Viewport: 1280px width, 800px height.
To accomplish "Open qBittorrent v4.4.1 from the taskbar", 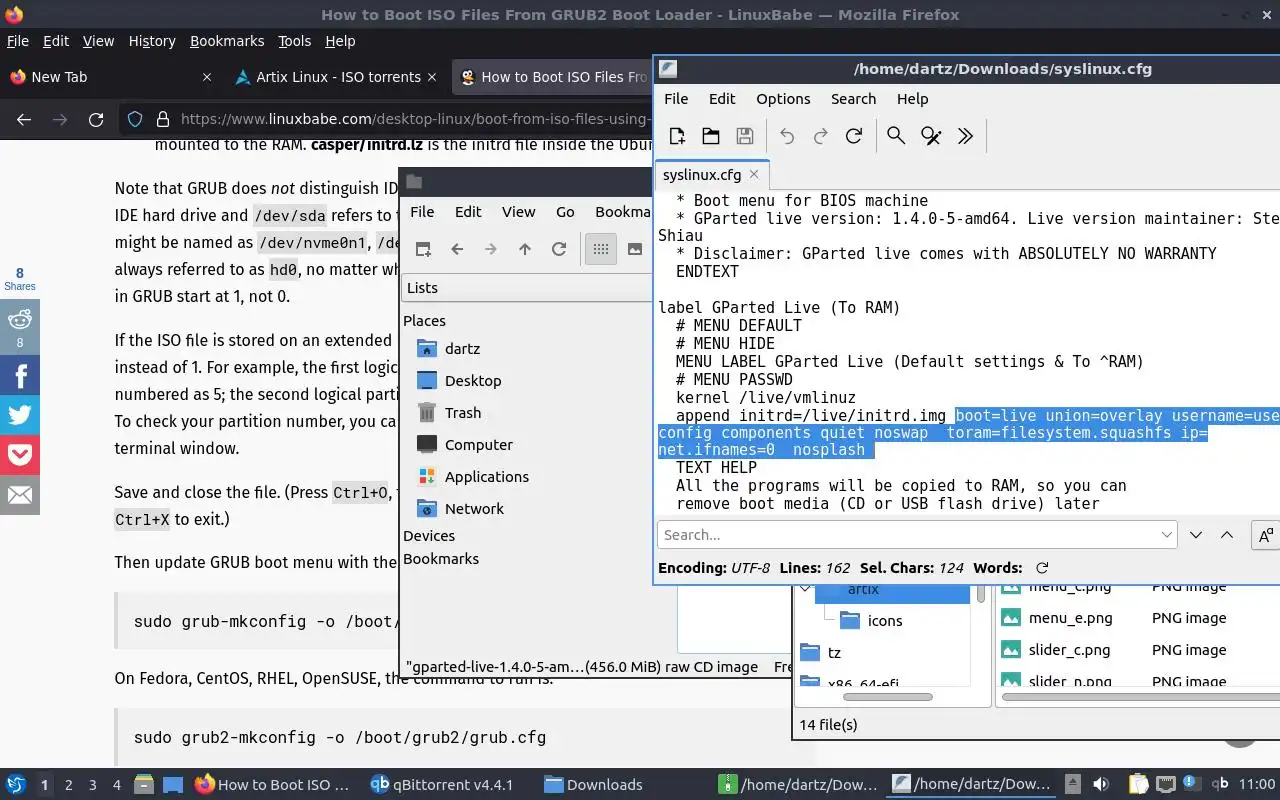I will tap(441, 785).
